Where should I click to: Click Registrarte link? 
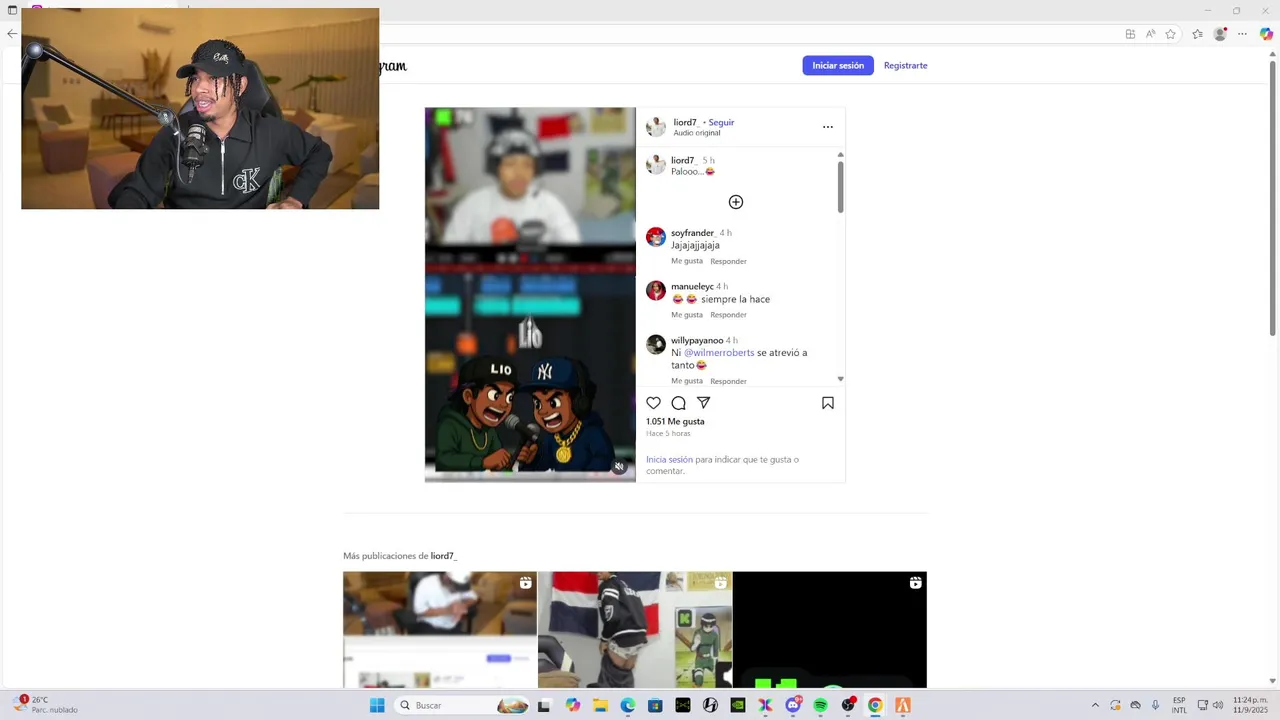click(906, 65)
